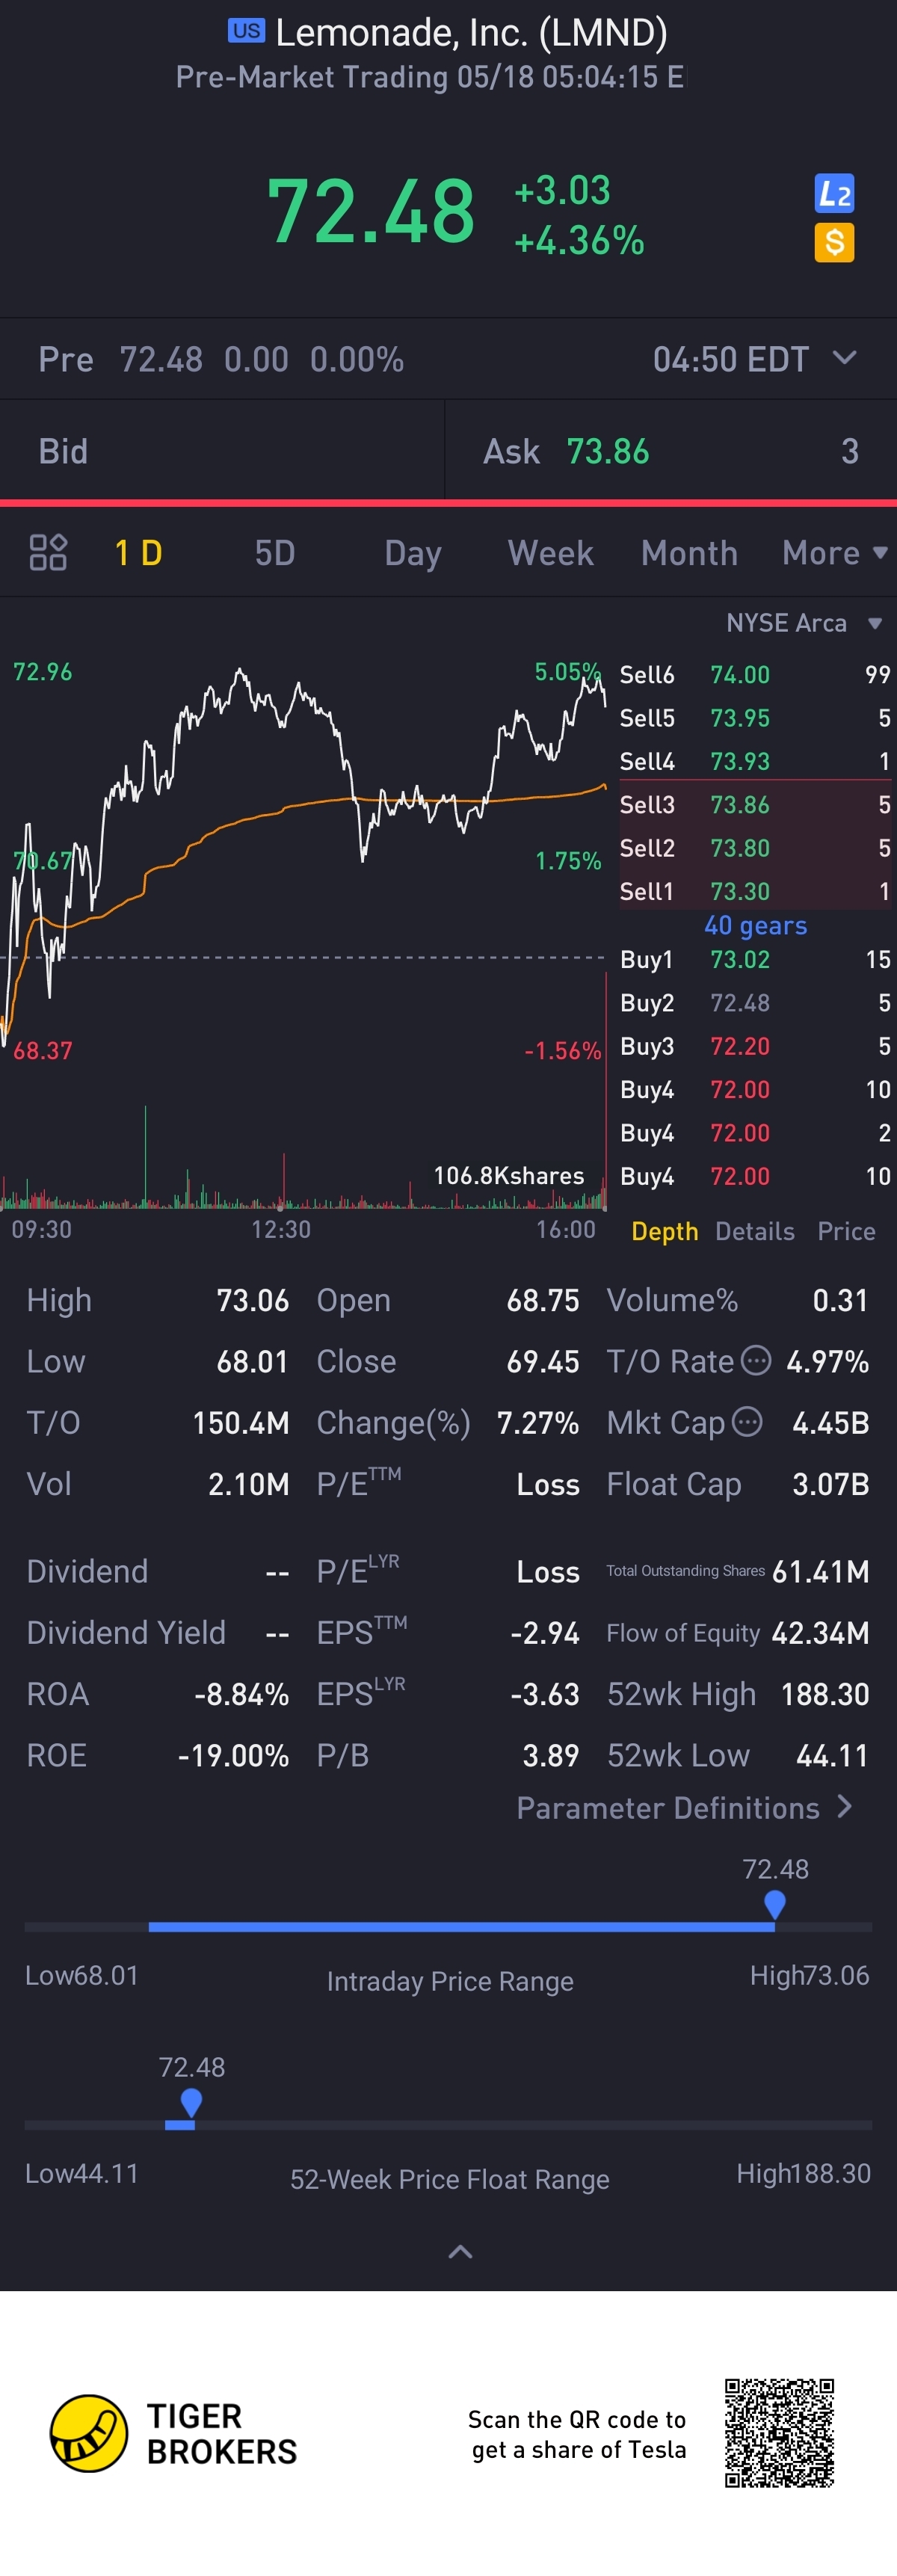Select the Sell4 73.93 order row
897x2576 pixels.
pos(754,761)
